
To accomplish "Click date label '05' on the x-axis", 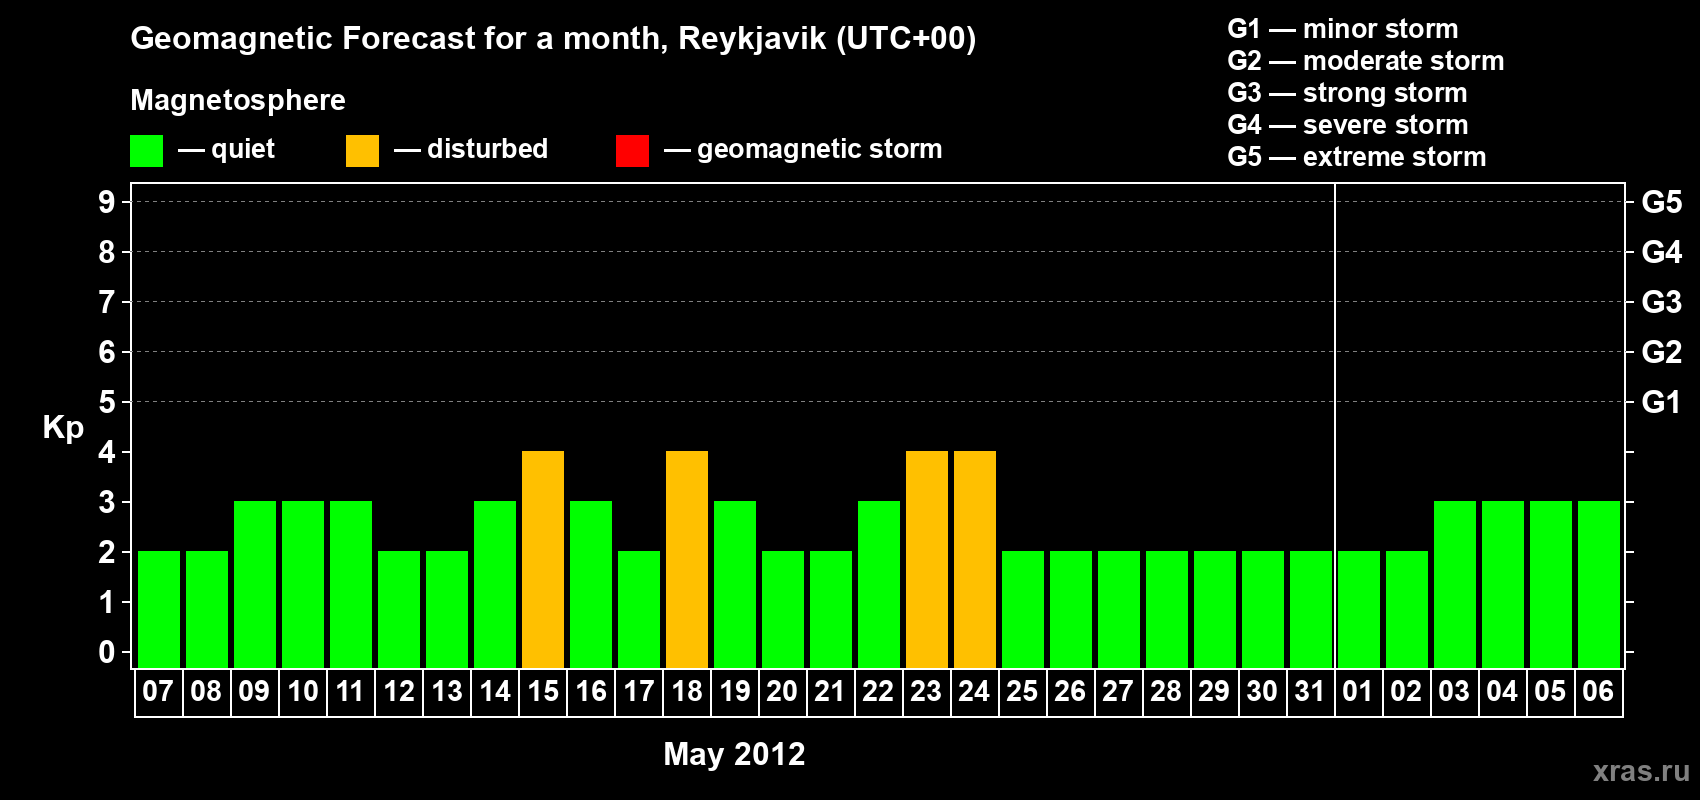I will coord(1550,691).
